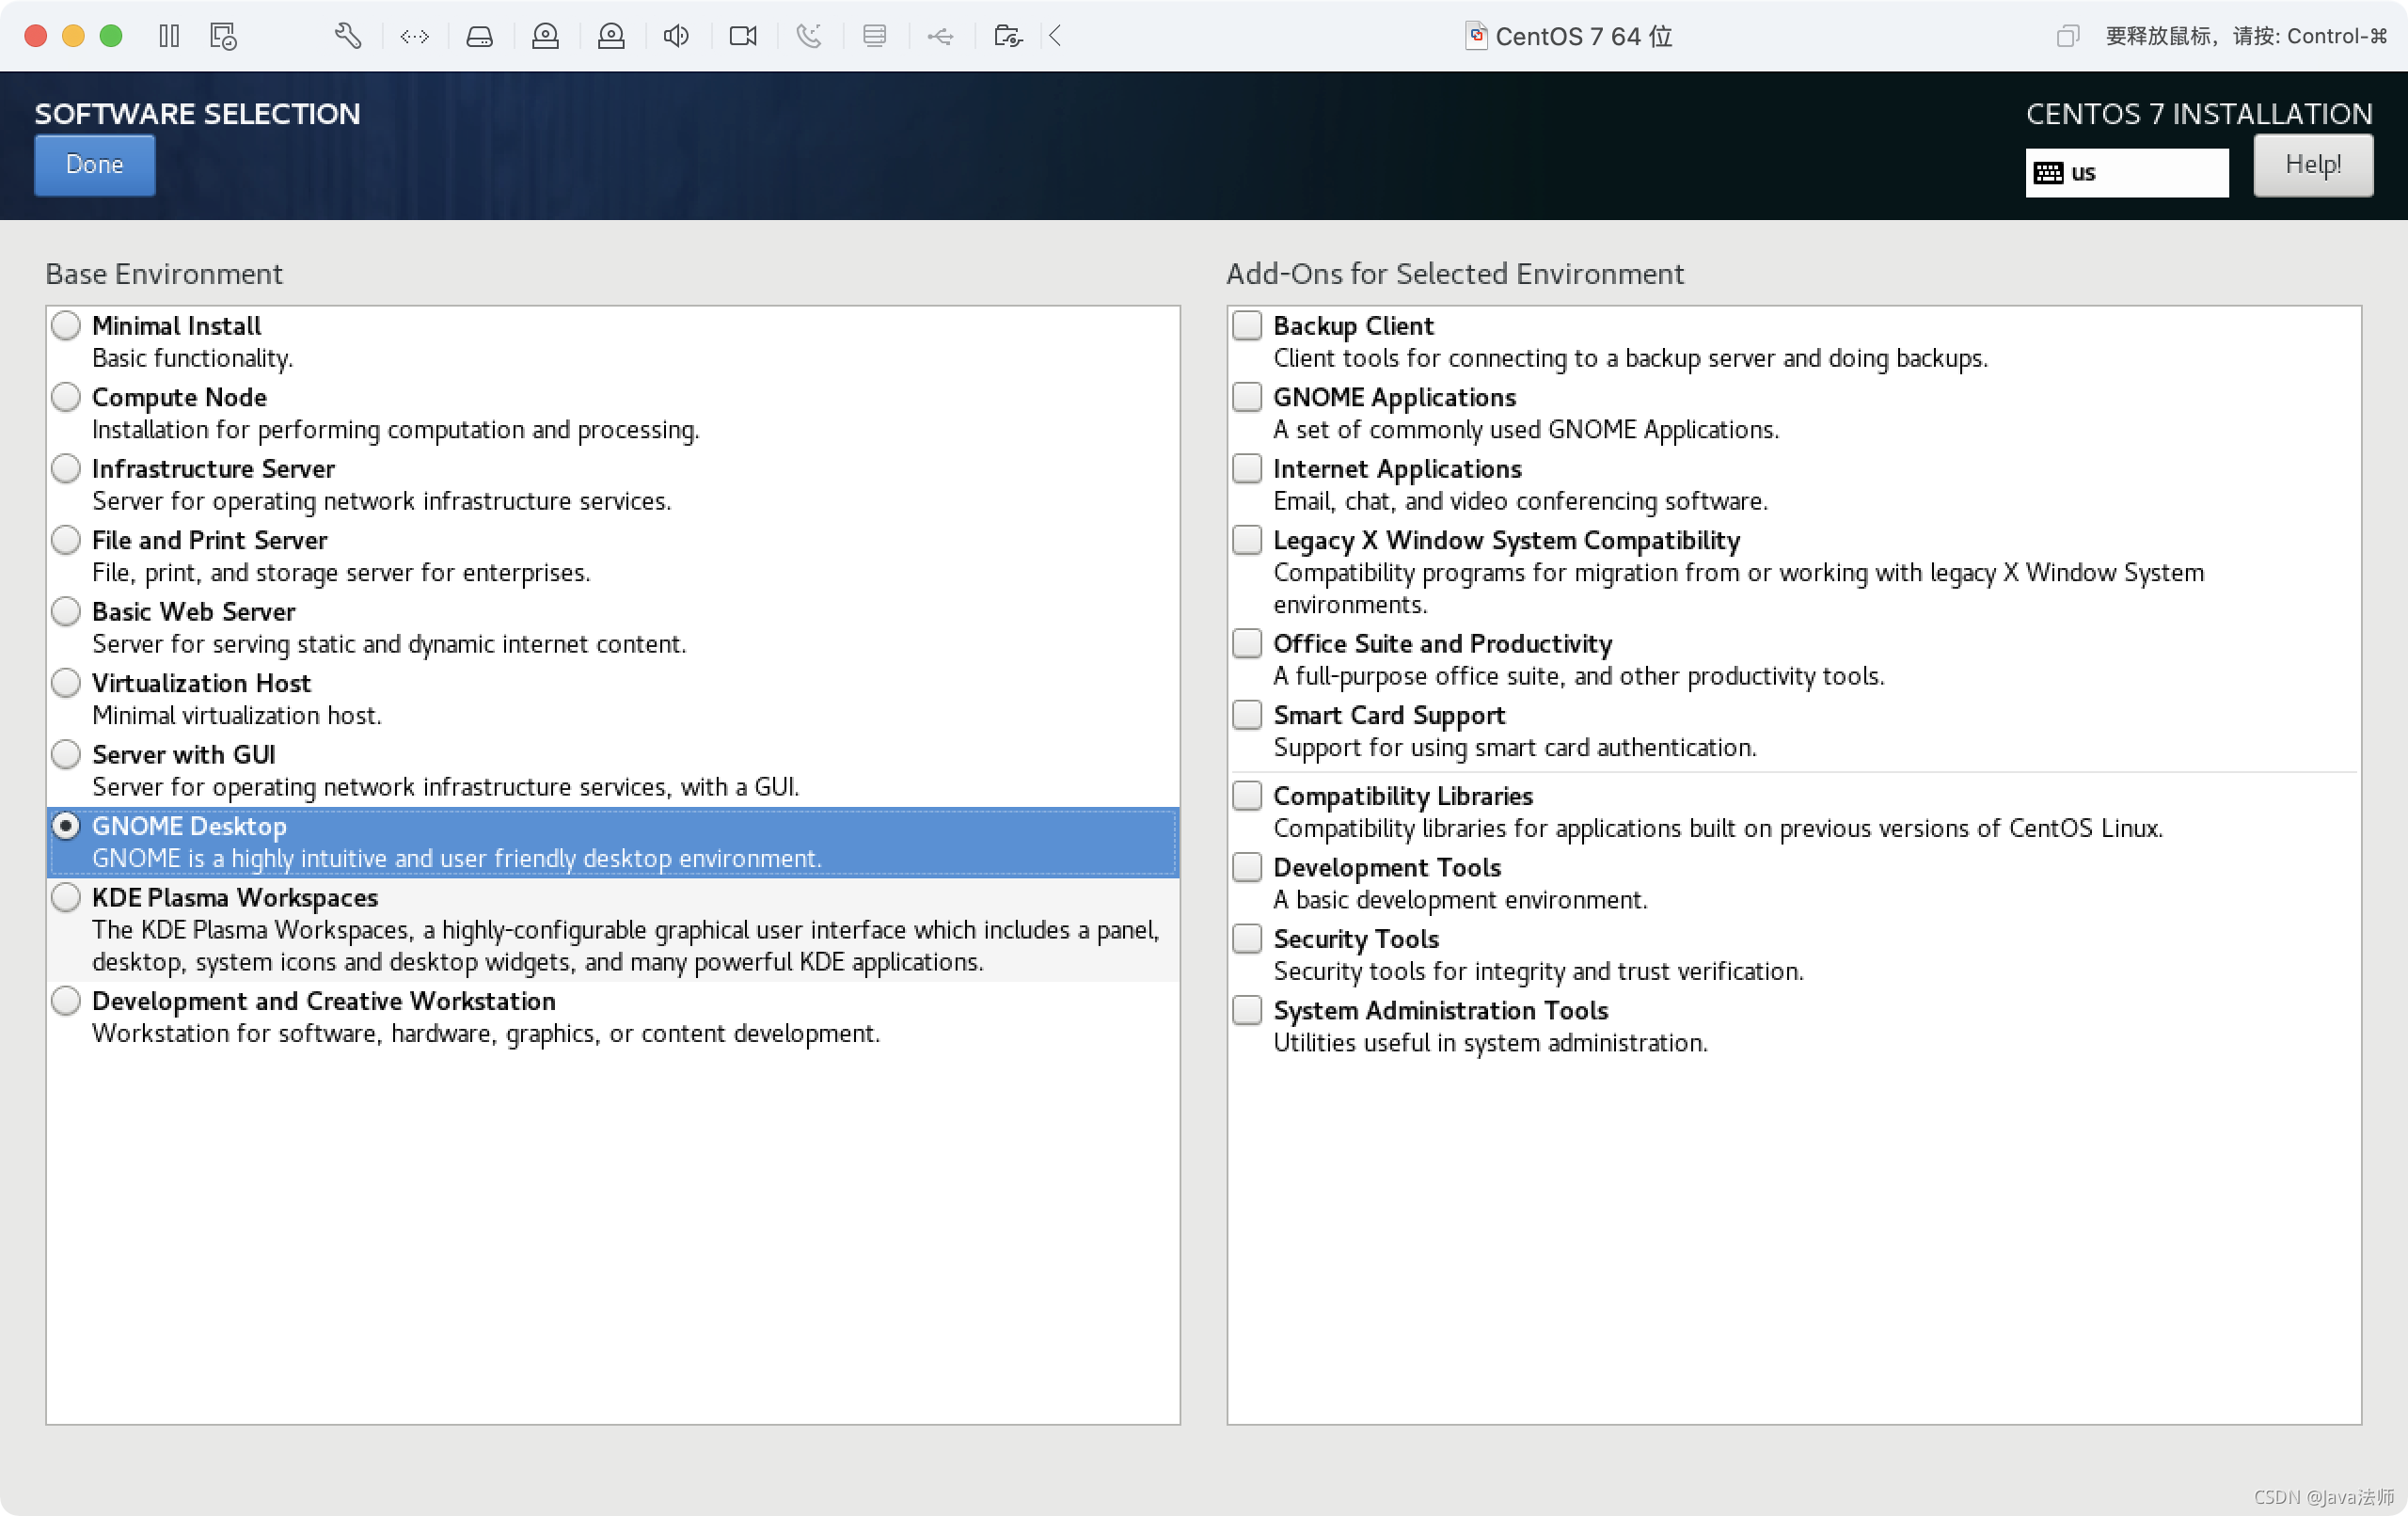The image size is (2408, 1516).
Task: Collapse the toolbar with the left chevron
Action: click(1056, 37)
